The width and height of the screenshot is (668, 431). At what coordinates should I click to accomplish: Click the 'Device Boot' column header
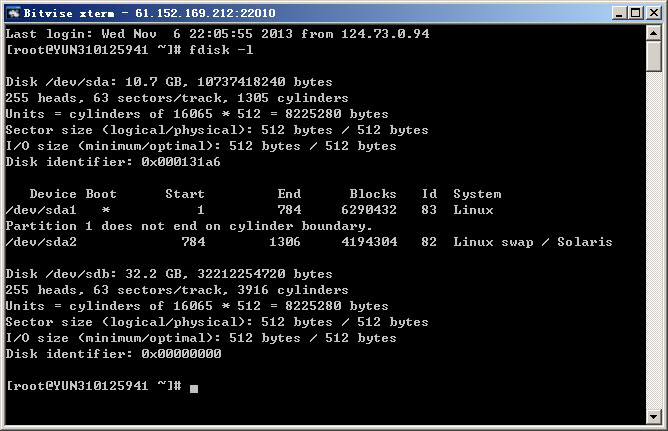coord(73,194)
